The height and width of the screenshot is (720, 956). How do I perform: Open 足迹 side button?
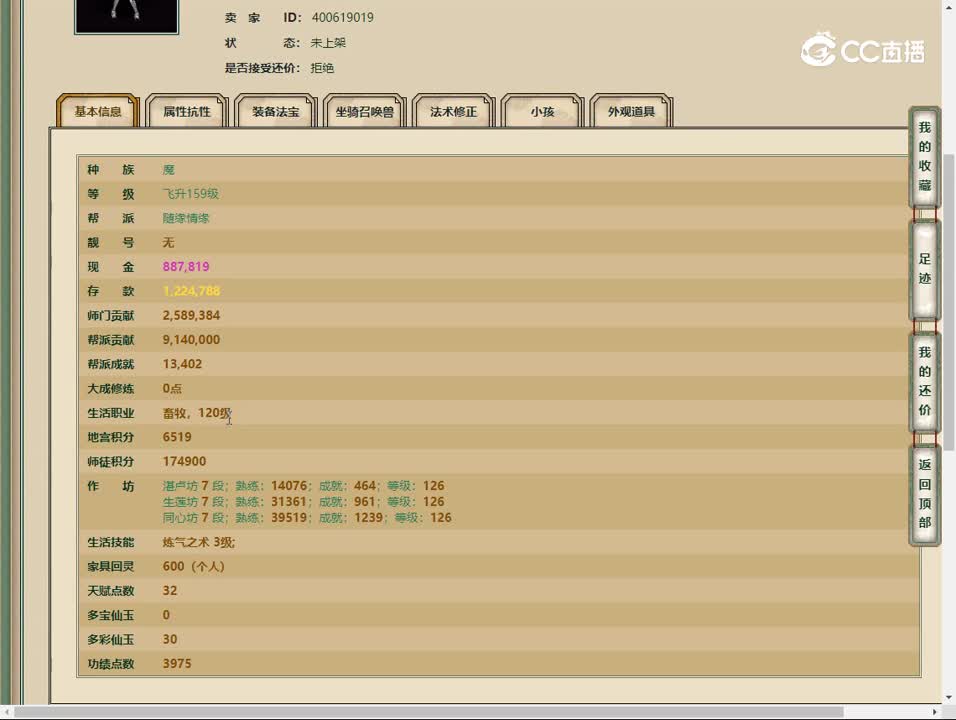pyautogui.click(x=924, y=269)
